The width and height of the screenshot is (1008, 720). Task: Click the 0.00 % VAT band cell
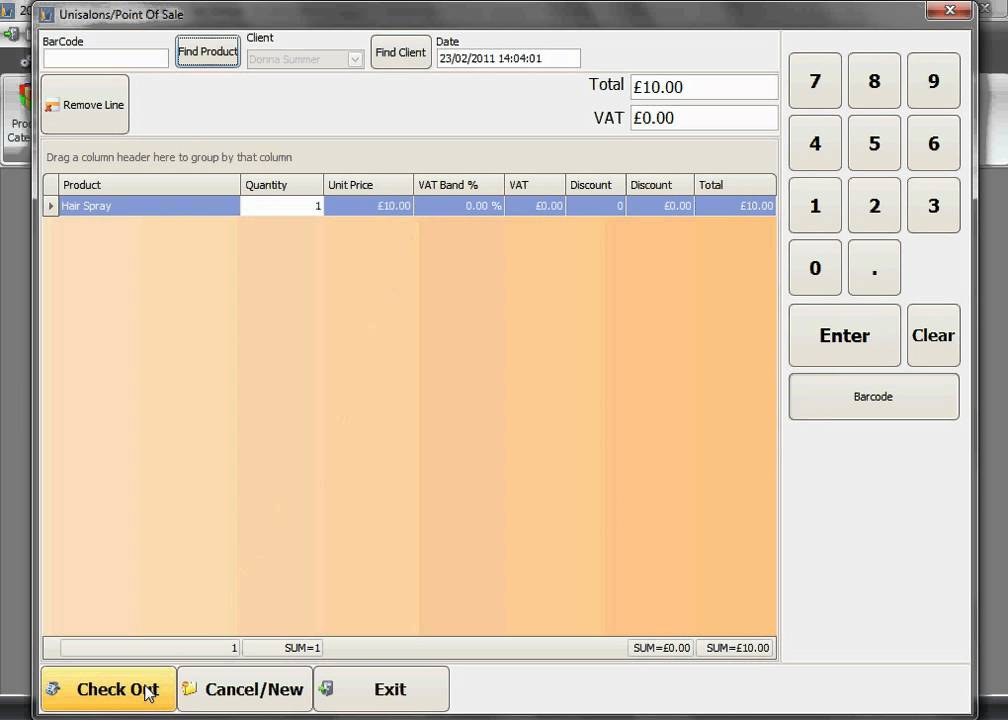[459, 206]
